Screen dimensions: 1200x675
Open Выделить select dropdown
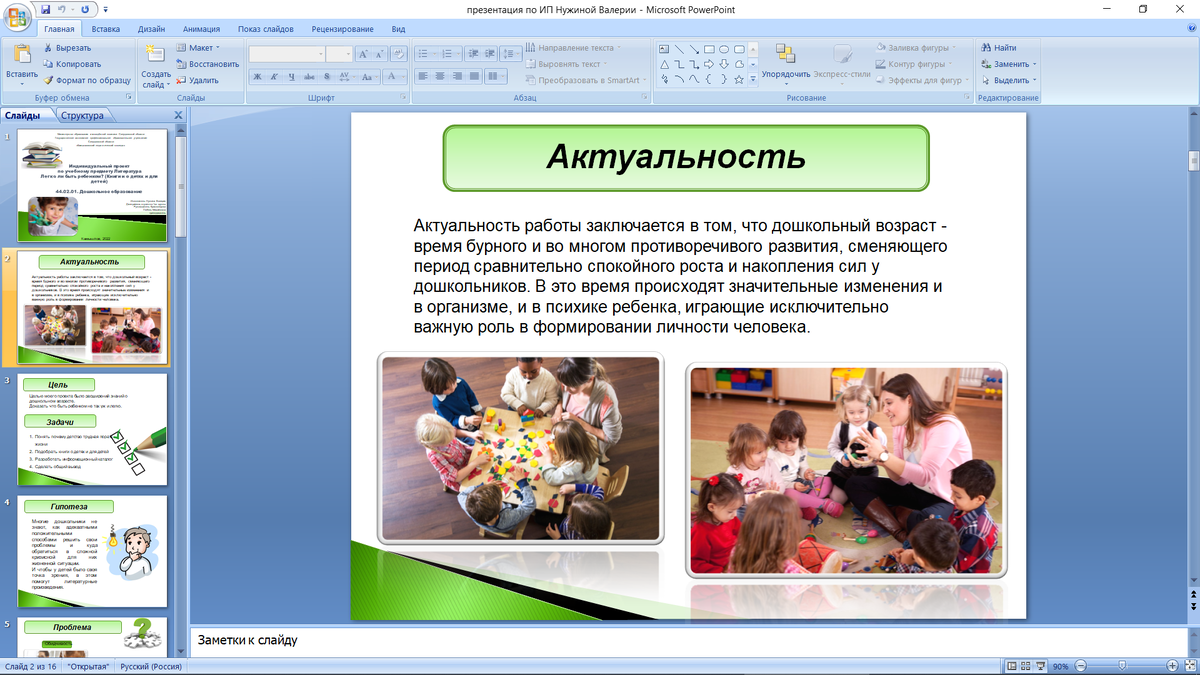[1008, 80]
